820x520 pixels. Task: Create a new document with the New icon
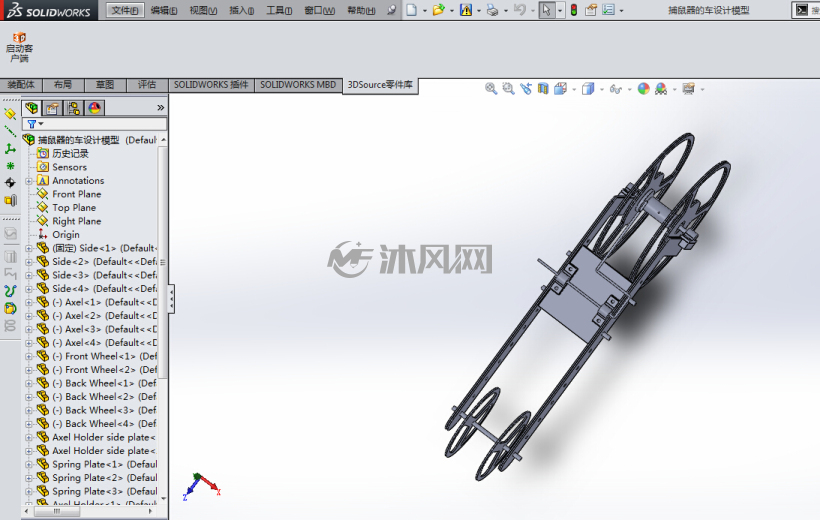coord(412,10)
